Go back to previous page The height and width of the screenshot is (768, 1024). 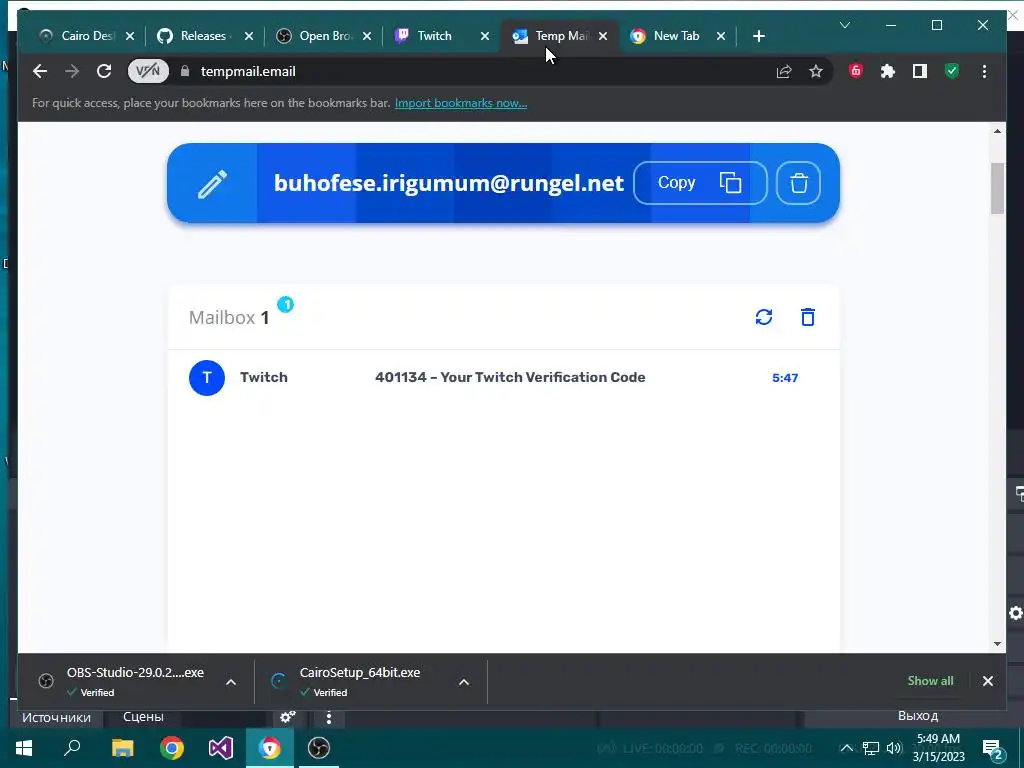(x=40, y=71)
